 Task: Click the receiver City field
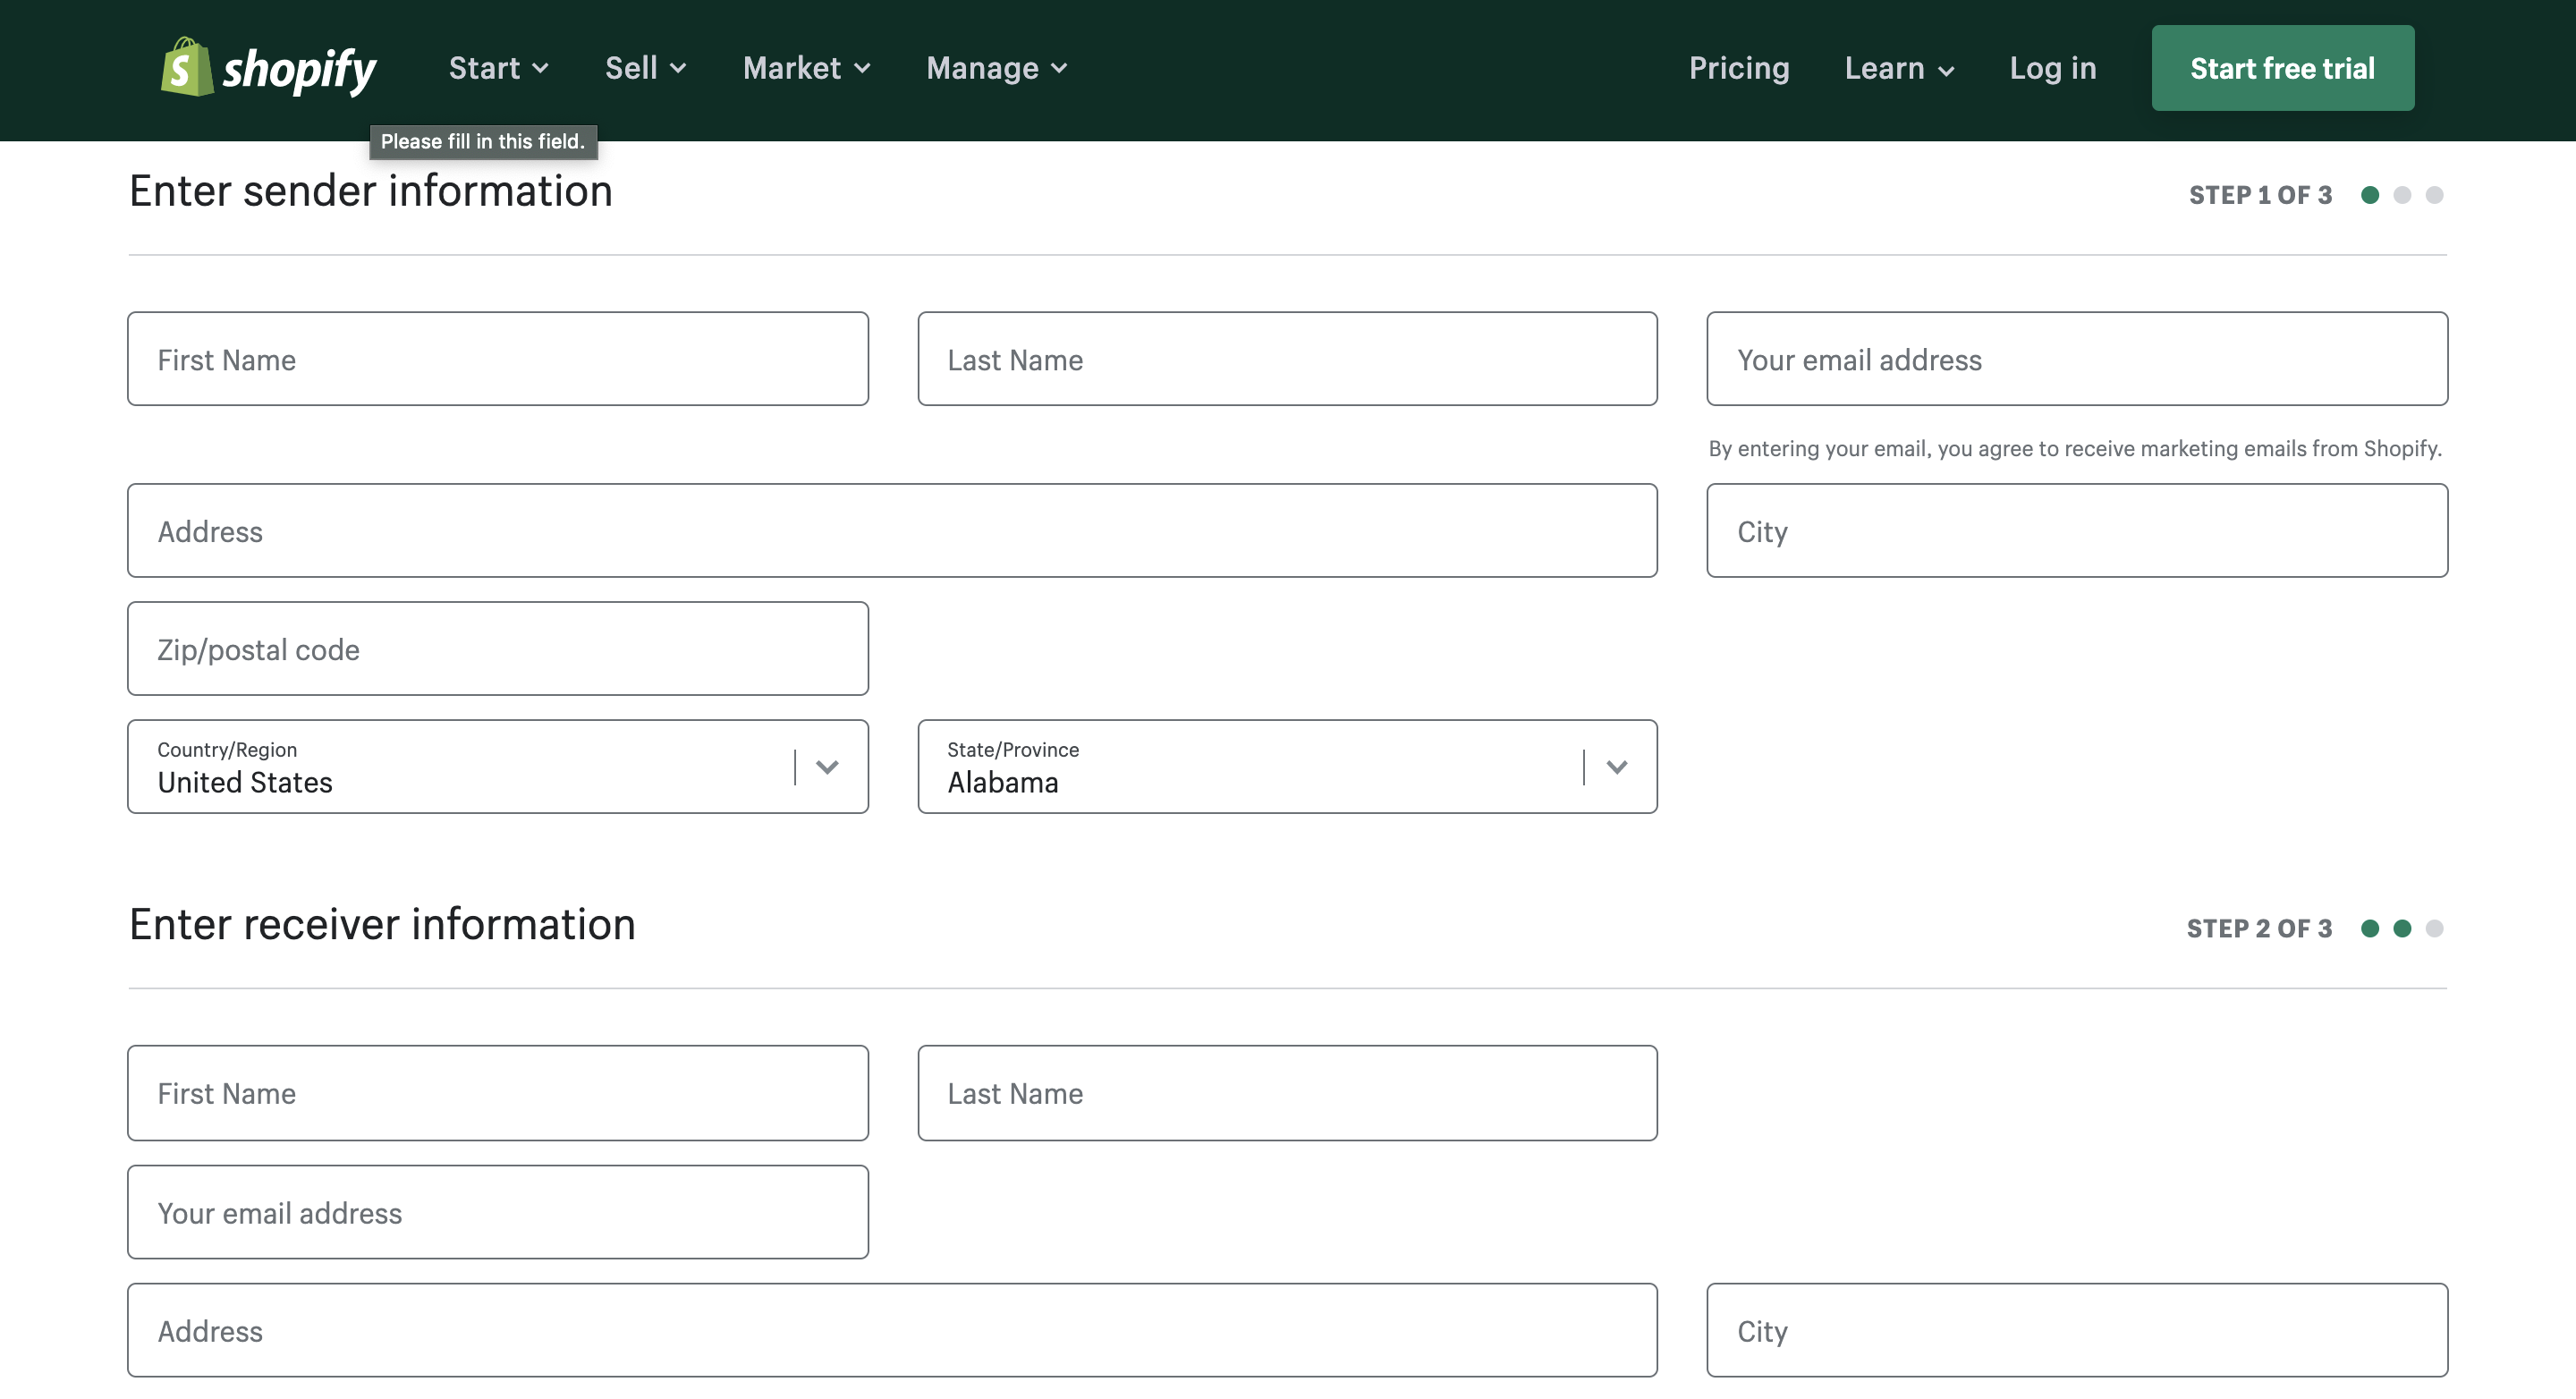point(2076,1330)
